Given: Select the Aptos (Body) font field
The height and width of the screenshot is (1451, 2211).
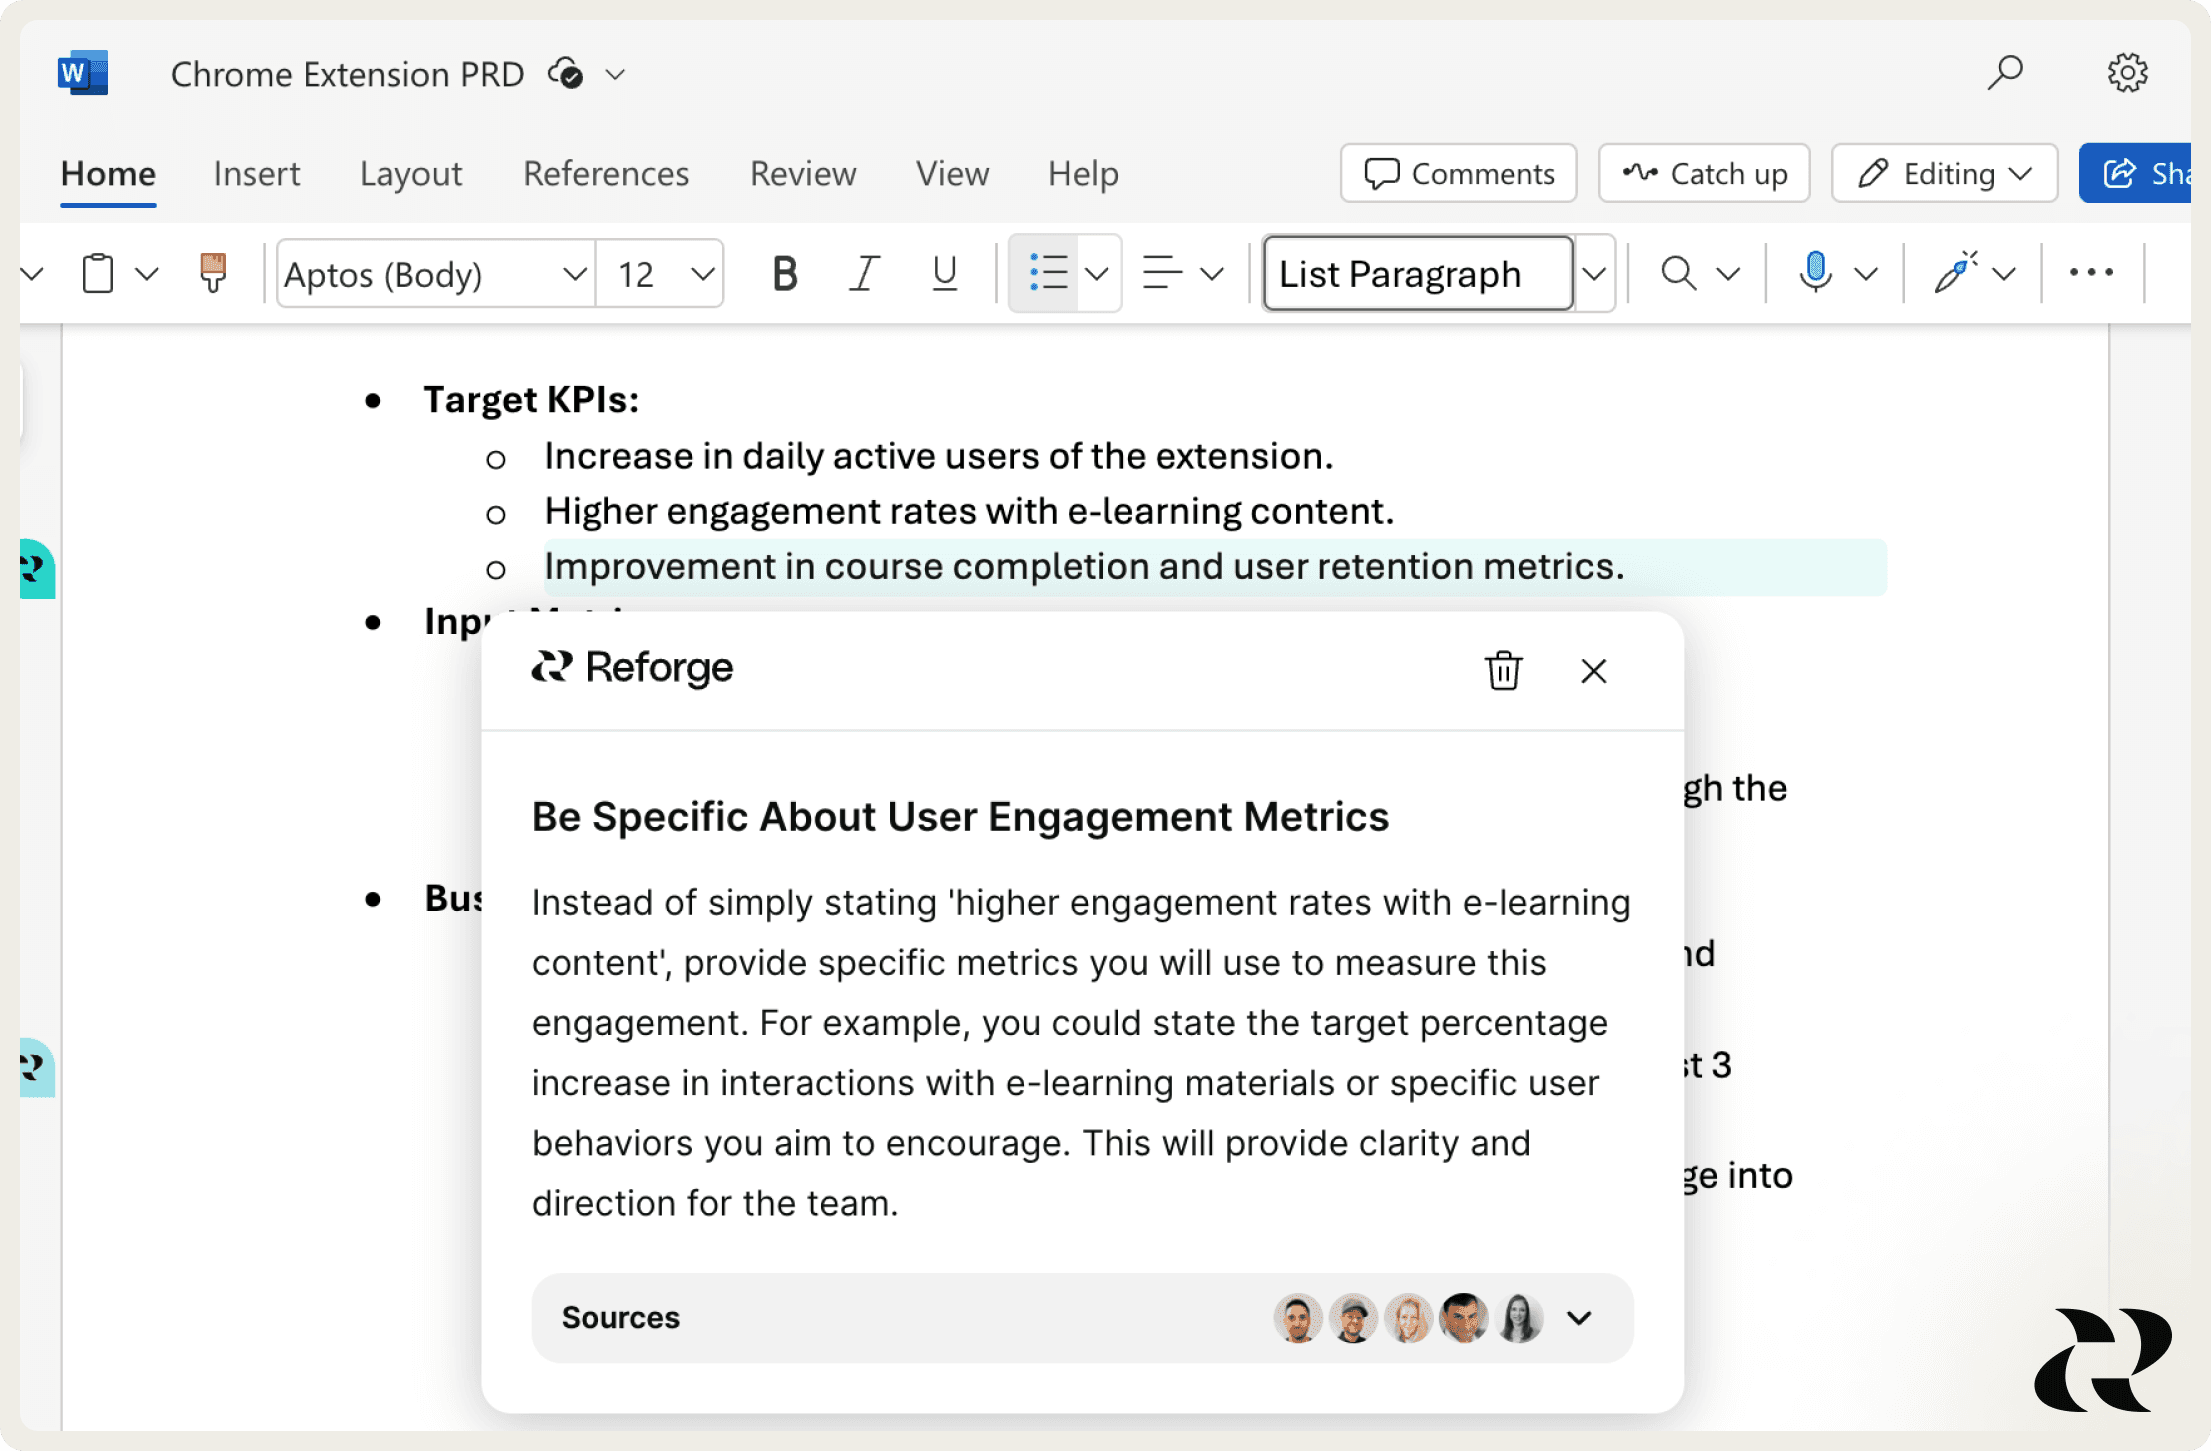Looking at the screenshot, I should point(430,273).
